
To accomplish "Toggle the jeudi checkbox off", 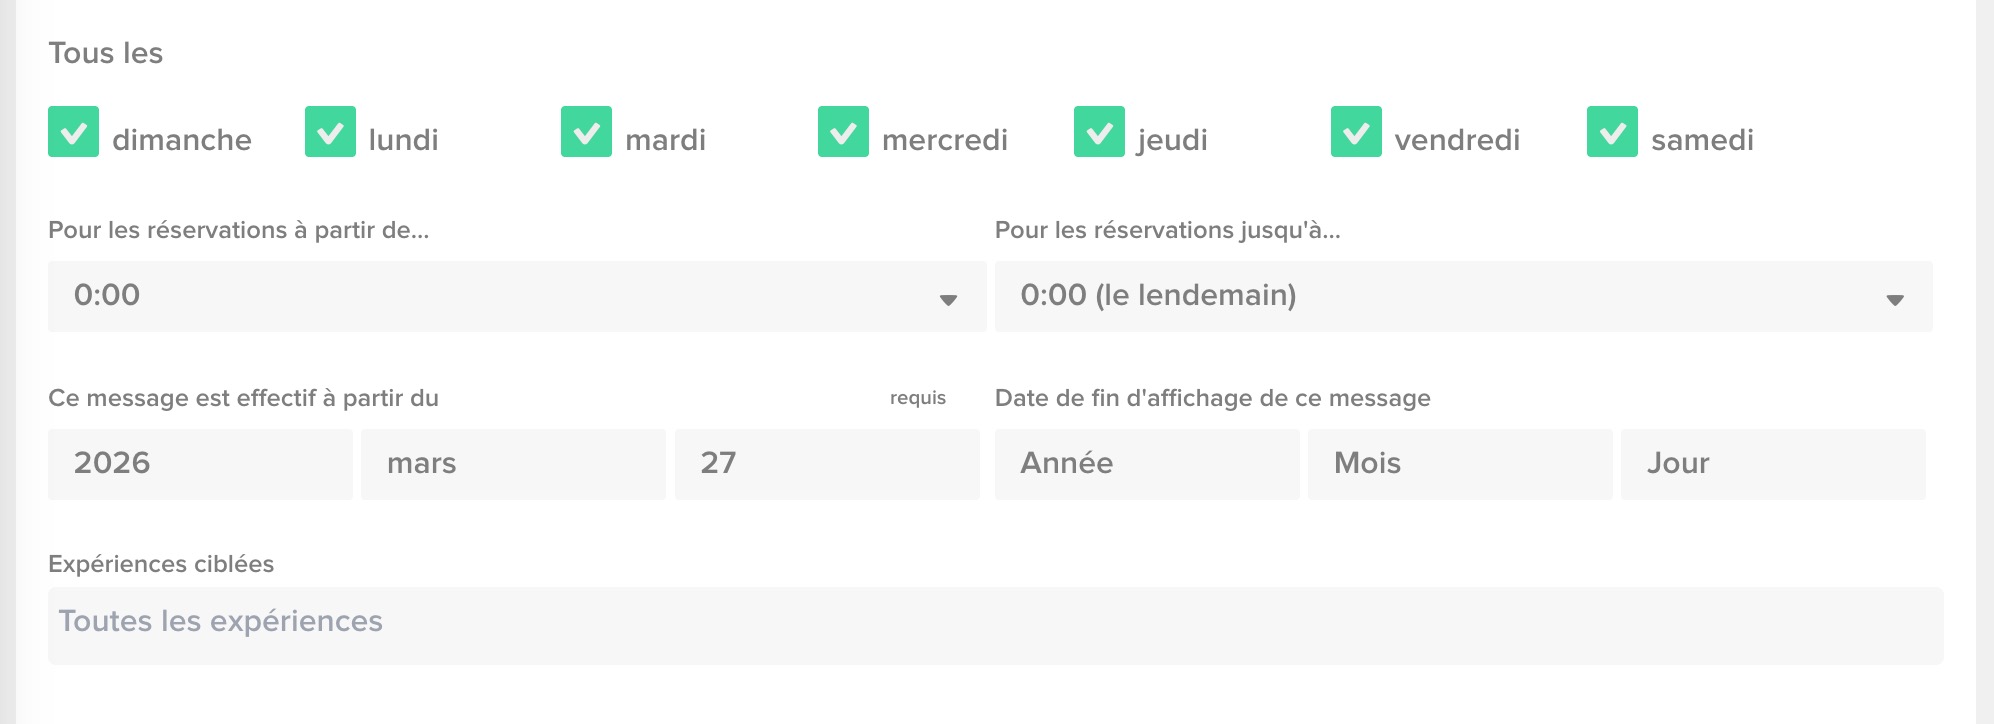I will (x=1099, y=132).
